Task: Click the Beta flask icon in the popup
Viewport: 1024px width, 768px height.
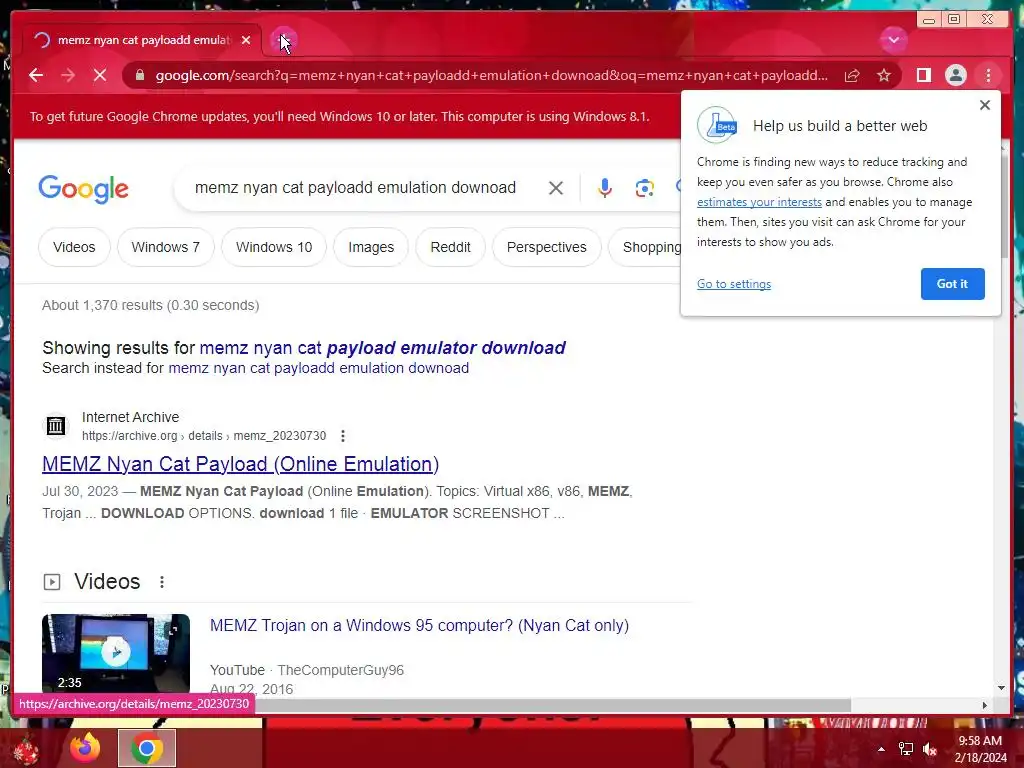Action: 717,125
